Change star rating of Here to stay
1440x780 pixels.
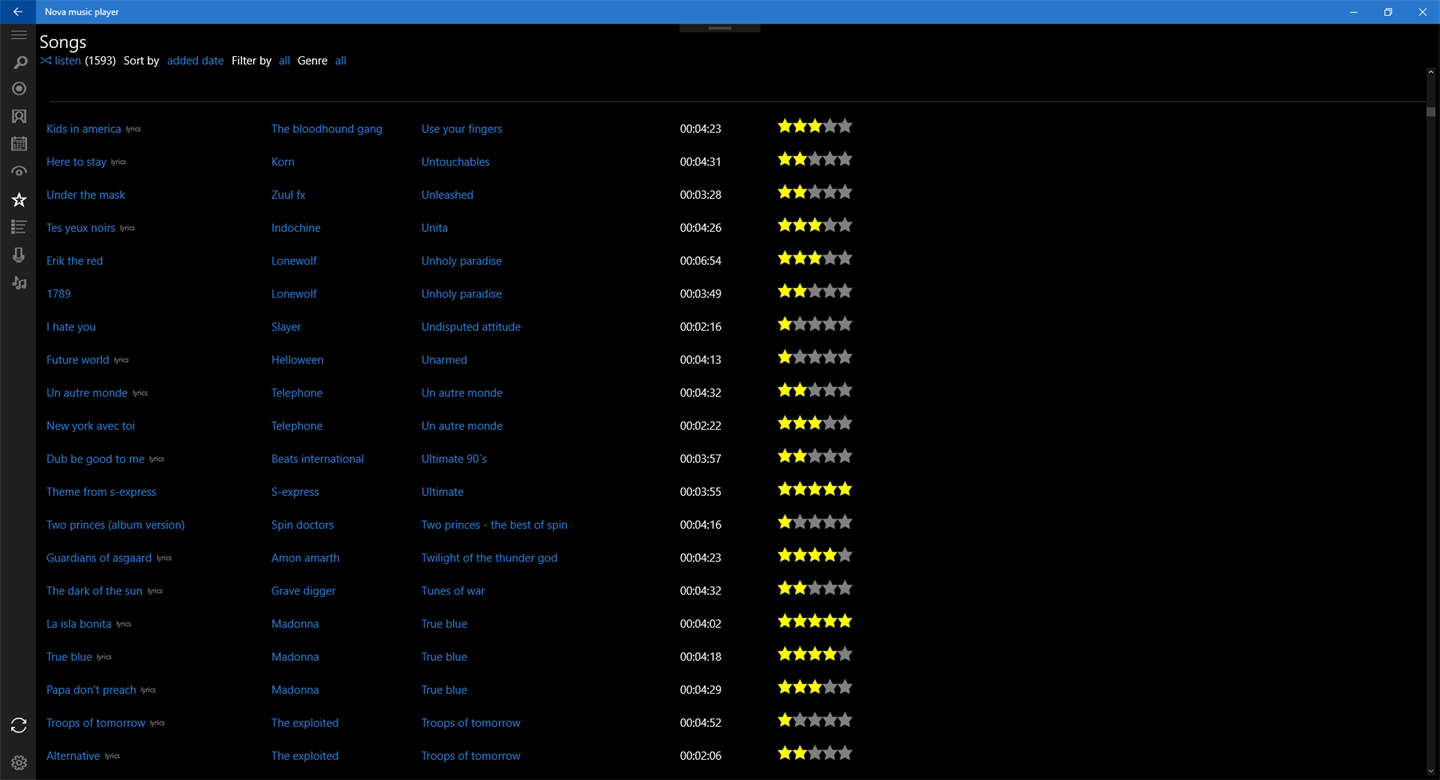[x=815, y=159]
